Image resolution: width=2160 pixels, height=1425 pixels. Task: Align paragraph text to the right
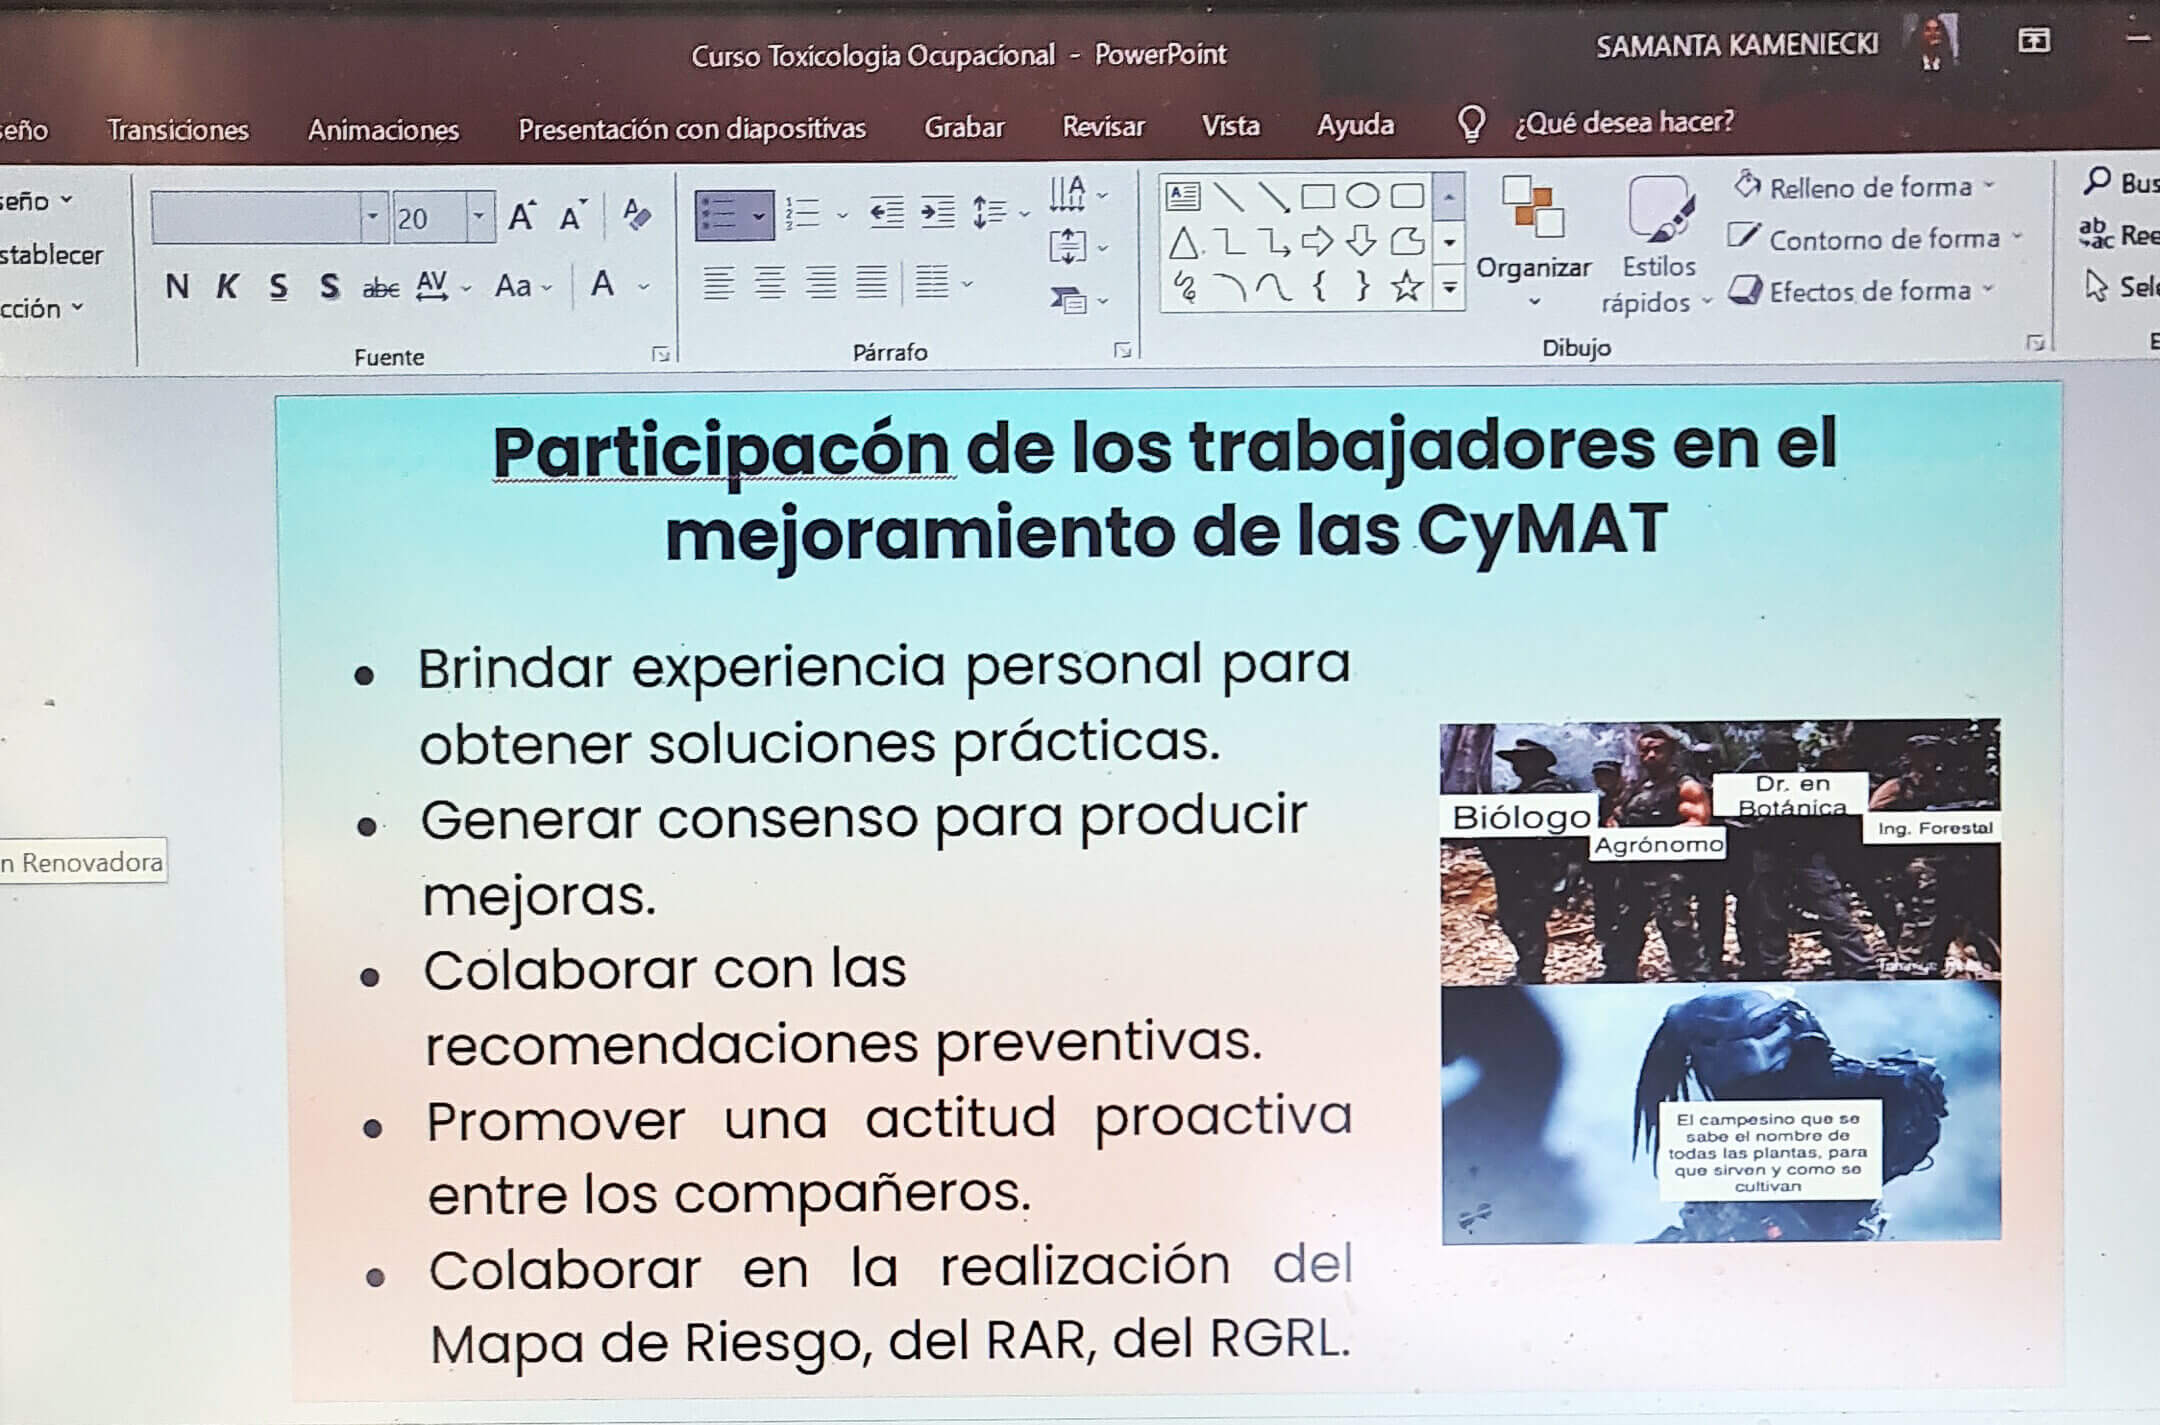(x=820, y=283)
